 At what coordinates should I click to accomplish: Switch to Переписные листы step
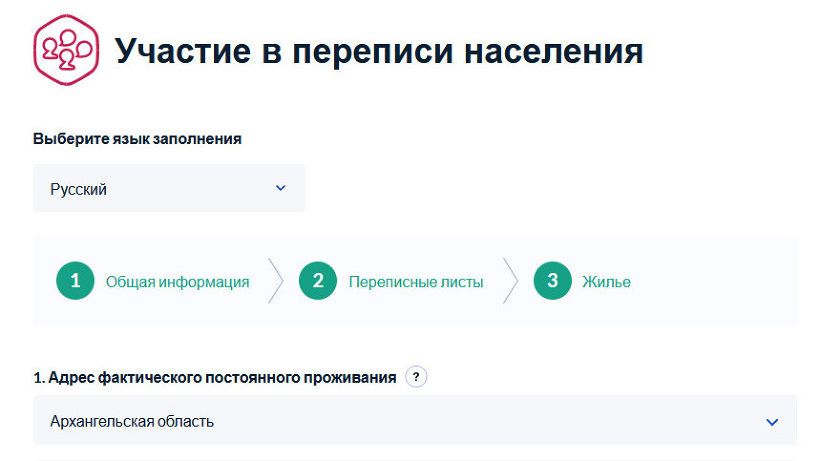[x=416, y=282]
